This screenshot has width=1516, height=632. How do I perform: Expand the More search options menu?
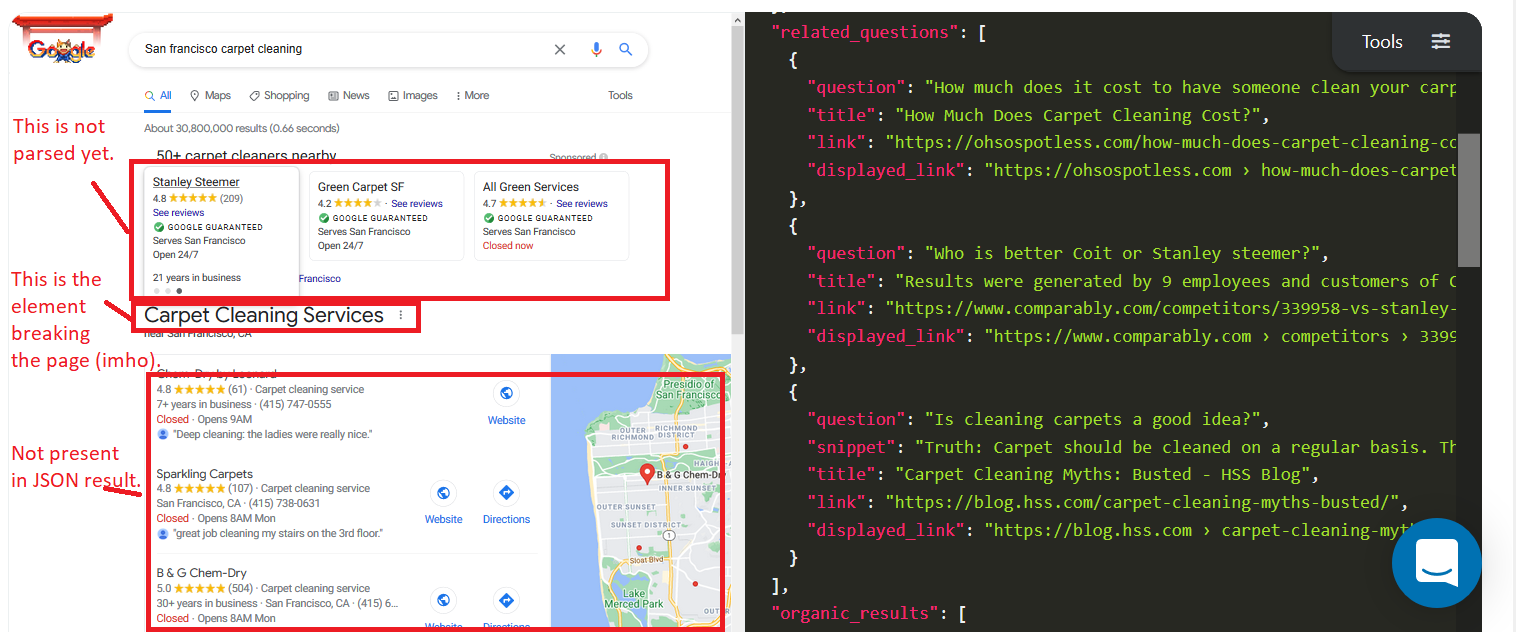(472, 96)
